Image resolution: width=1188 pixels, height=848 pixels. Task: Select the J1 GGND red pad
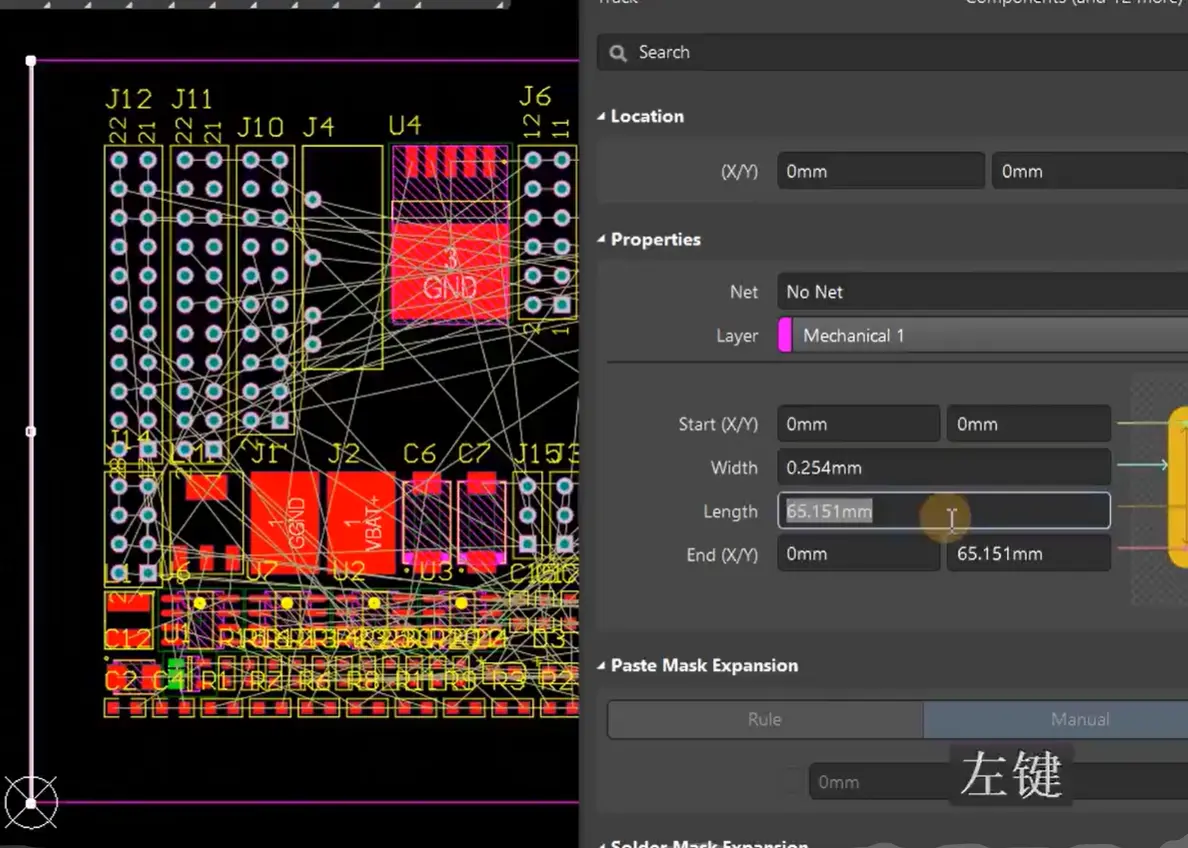(x=285, y=522)
